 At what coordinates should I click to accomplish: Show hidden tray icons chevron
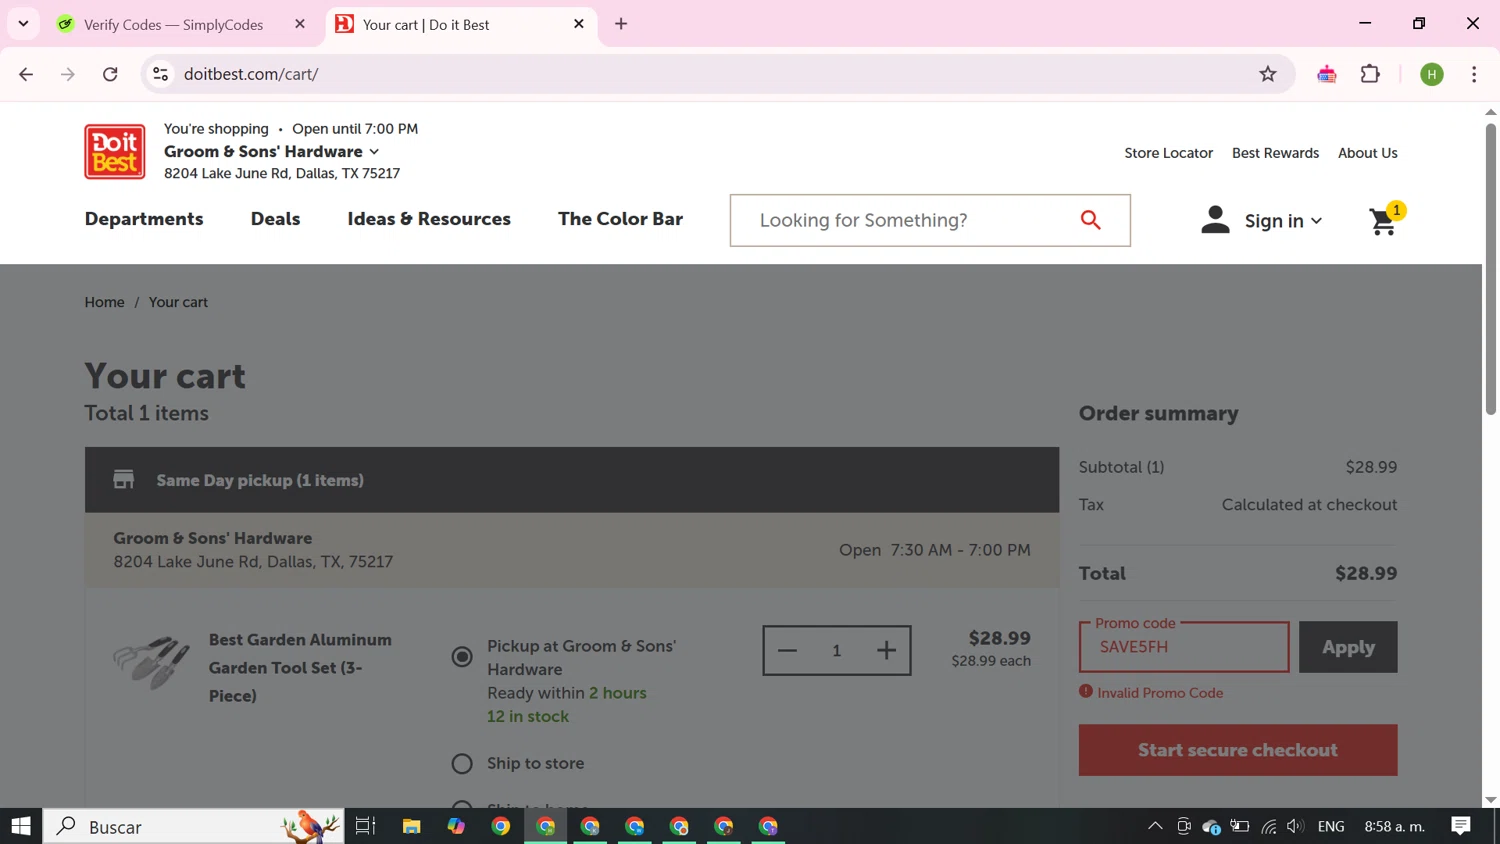coord(1155,826)
